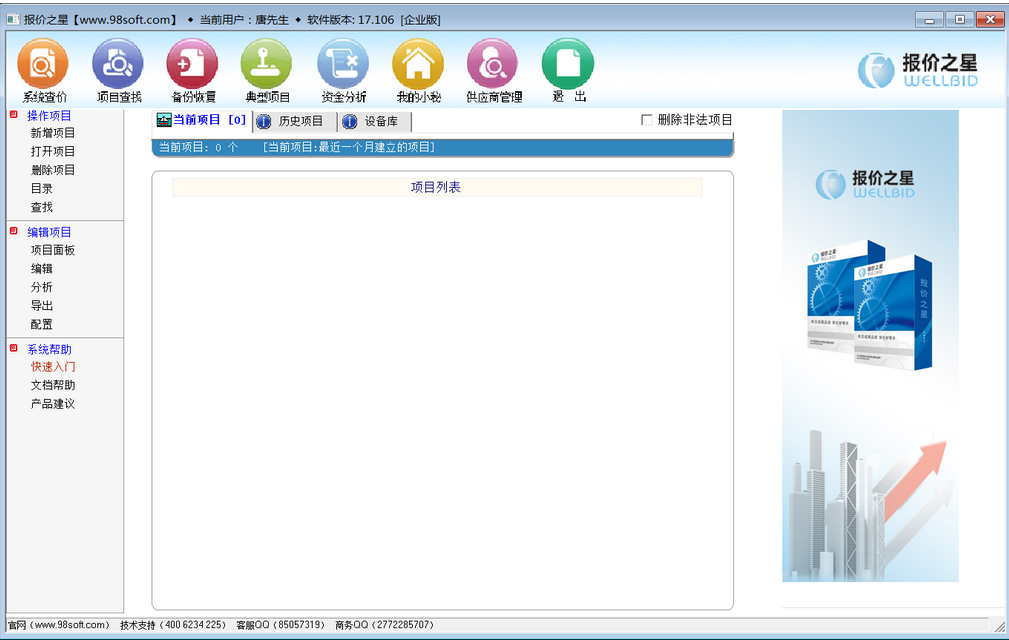1009x640 pixels.
Task: Select 删除项目 in the sidebar
Action: pos(53,170)
